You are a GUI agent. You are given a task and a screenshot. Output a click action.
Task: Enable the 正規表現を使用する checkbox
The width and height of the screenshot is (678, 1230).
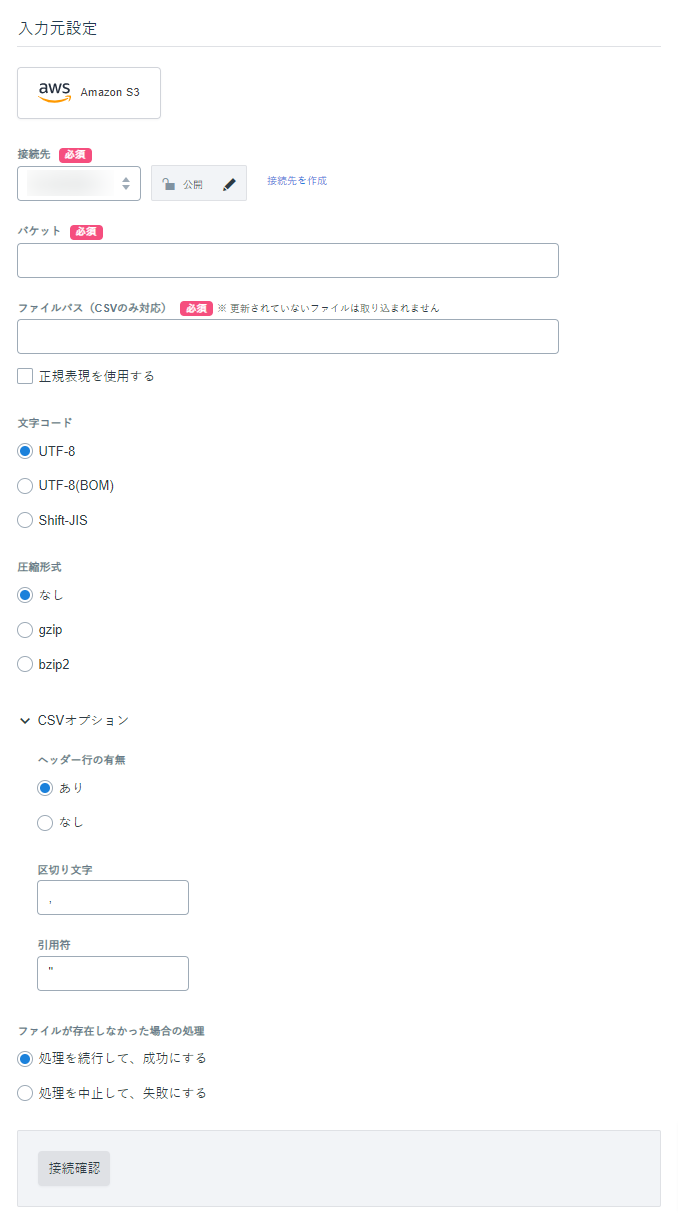click(25, 376)
